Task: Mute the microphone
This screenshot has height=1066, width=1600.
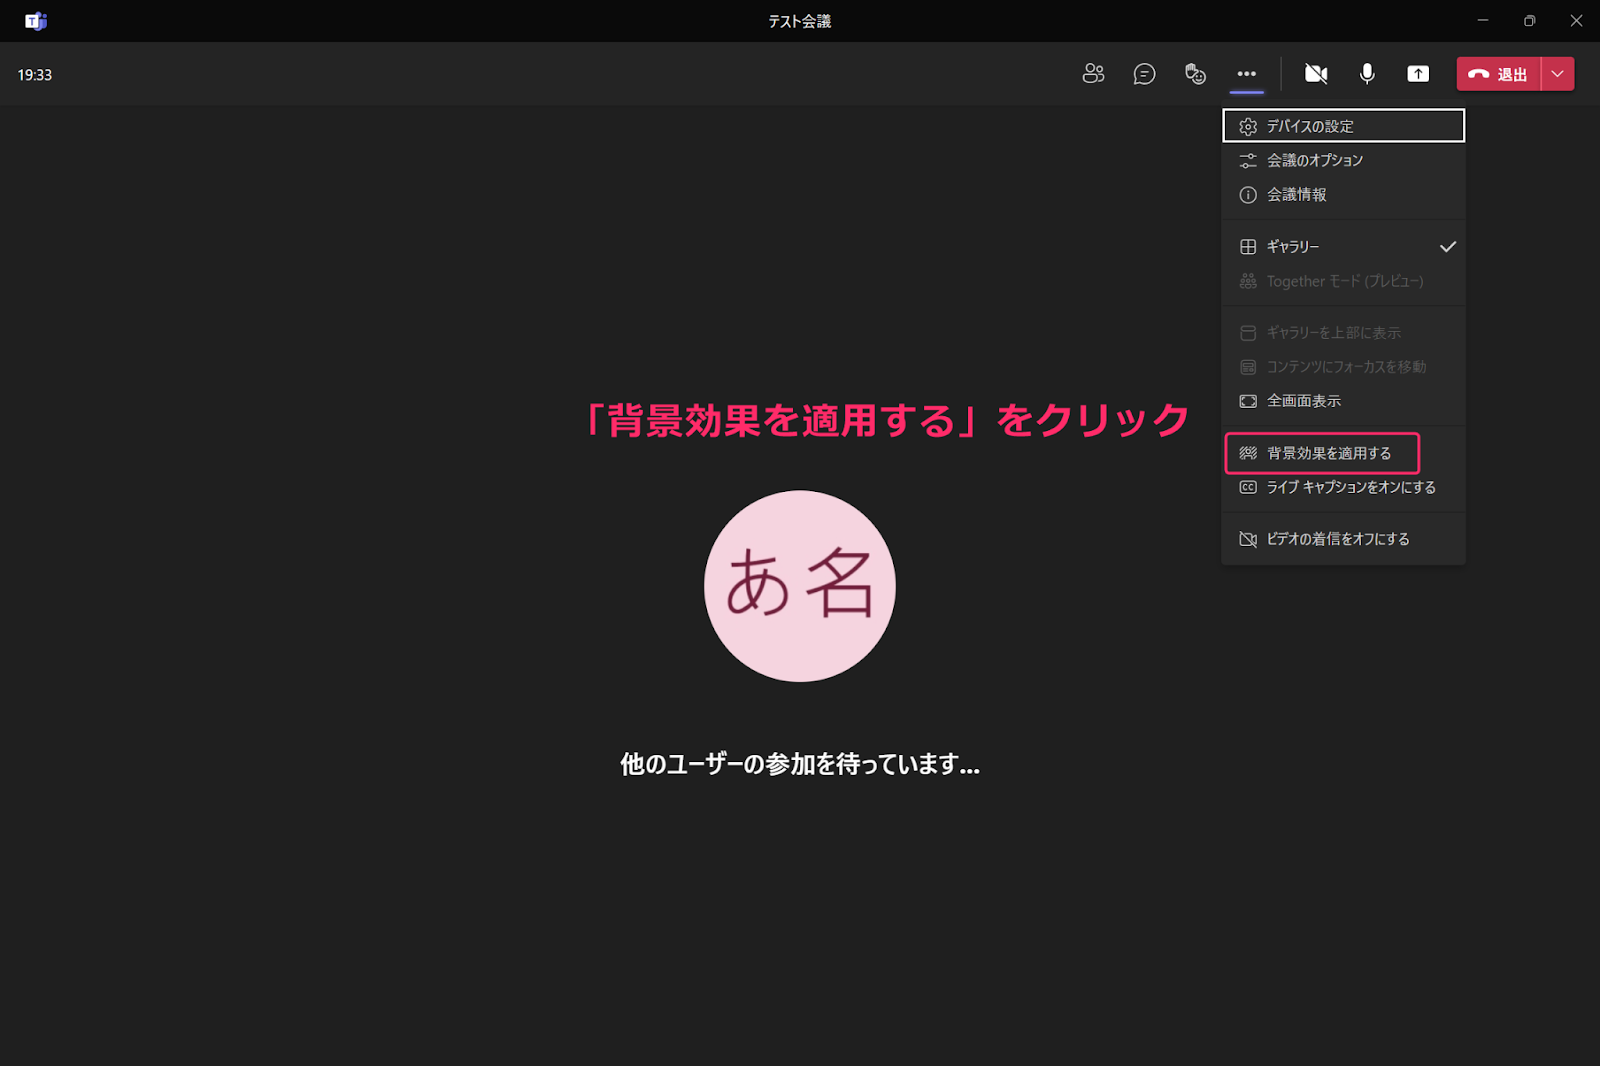Action: click(1367, 74)
